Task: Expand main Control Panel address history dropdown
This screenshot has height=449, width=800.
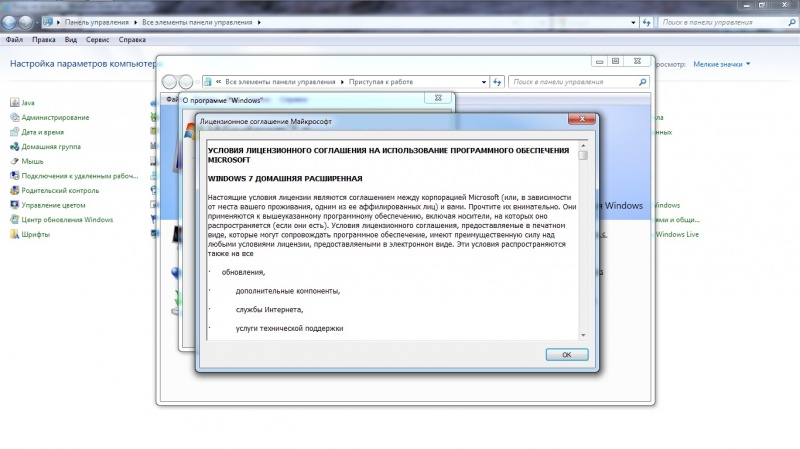Action: (633, 22)
